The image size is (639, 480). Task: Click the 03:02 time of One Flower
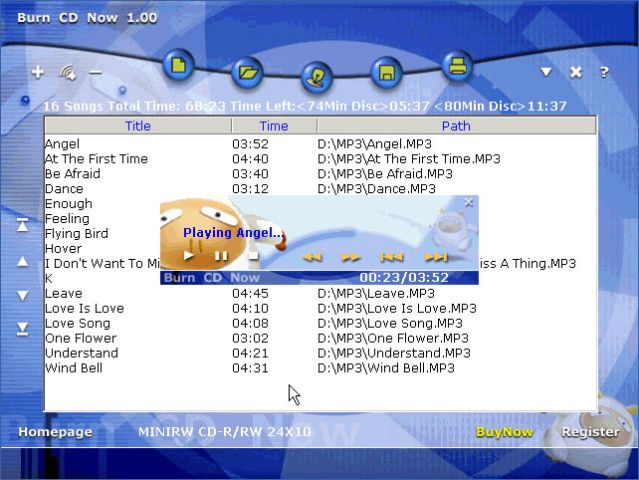click(x=250, y=338)
